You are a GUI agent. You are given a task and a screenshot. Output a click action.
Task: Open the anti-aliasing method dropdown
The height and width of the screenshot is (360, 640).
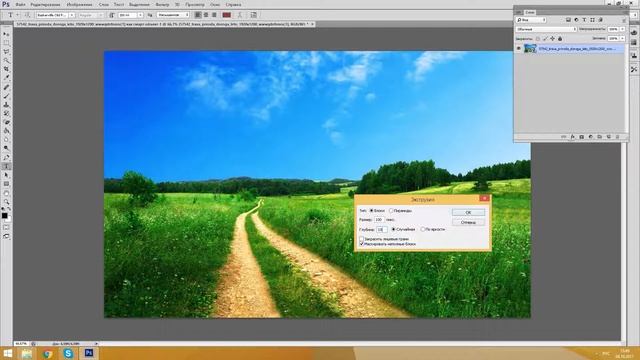pyautogui.click(x=173, y=15)
